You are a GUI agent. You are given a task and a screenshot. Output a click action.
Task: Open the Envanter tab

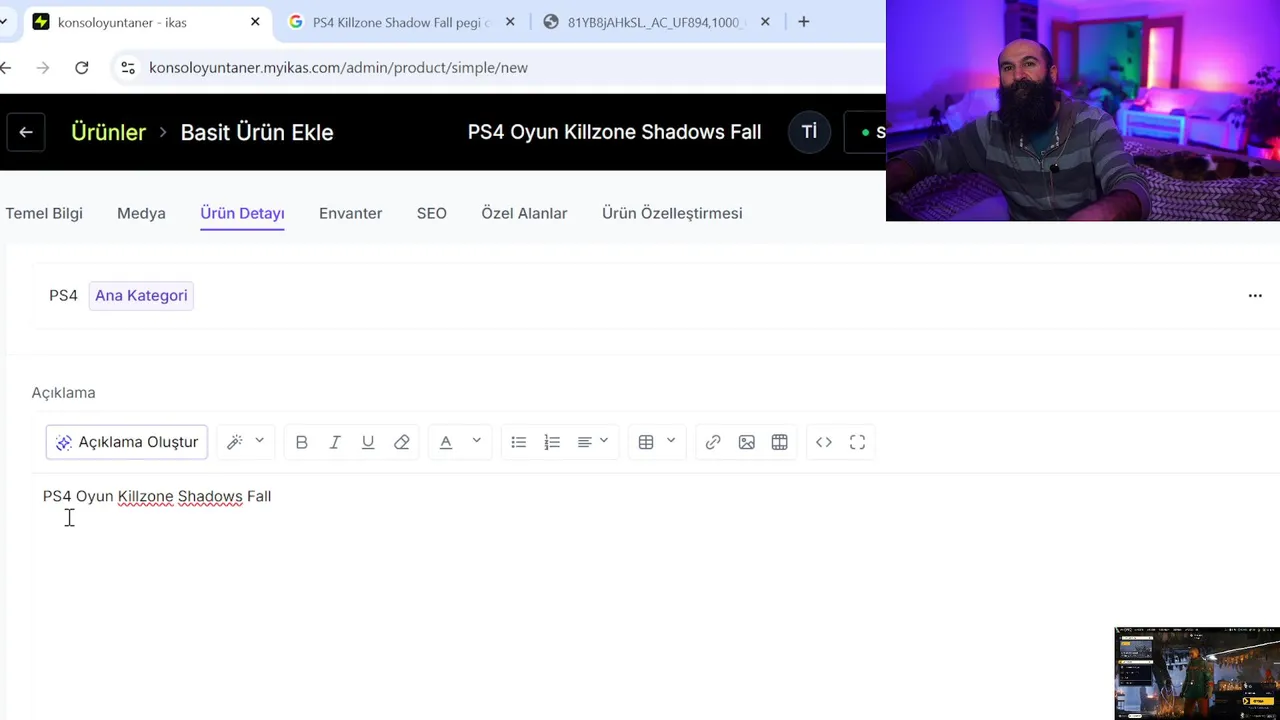point(350,213)
